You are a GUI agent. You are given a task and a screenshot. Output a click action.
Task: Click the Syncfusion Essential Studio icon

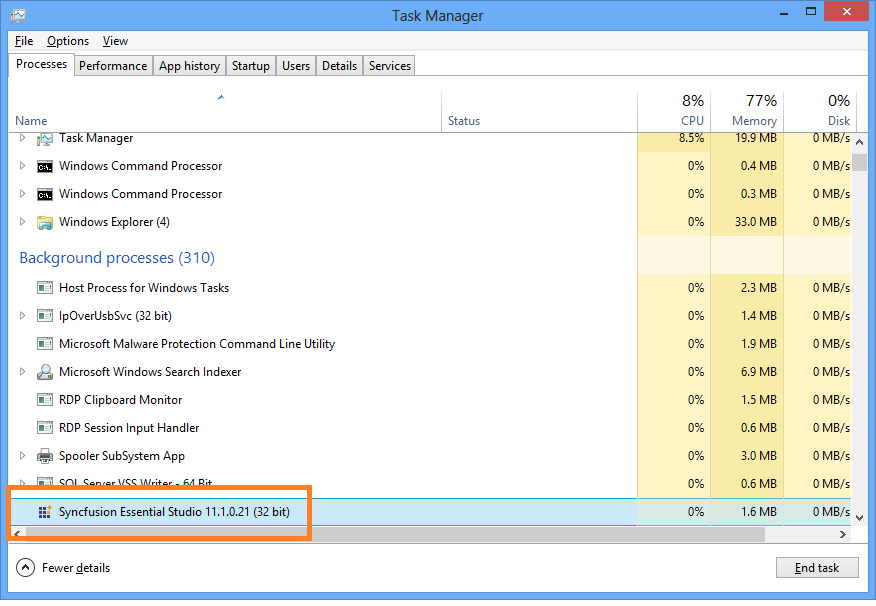[x=45, y=512]
